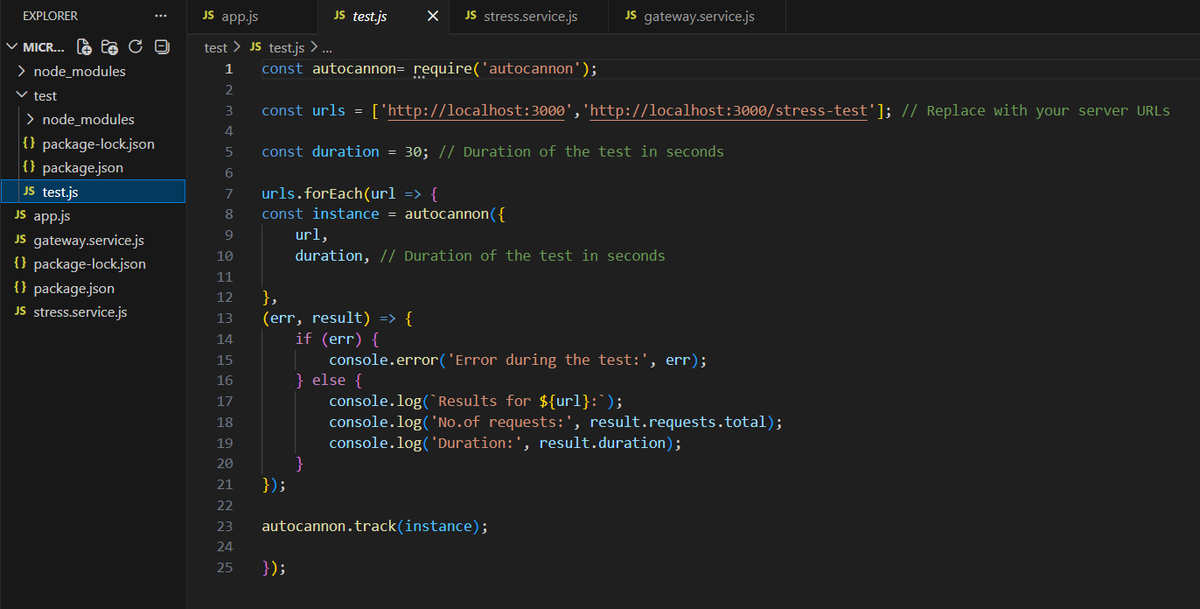Click JS icon on app.js tab
1200x609 pixels.
click(x=208, y=16)
